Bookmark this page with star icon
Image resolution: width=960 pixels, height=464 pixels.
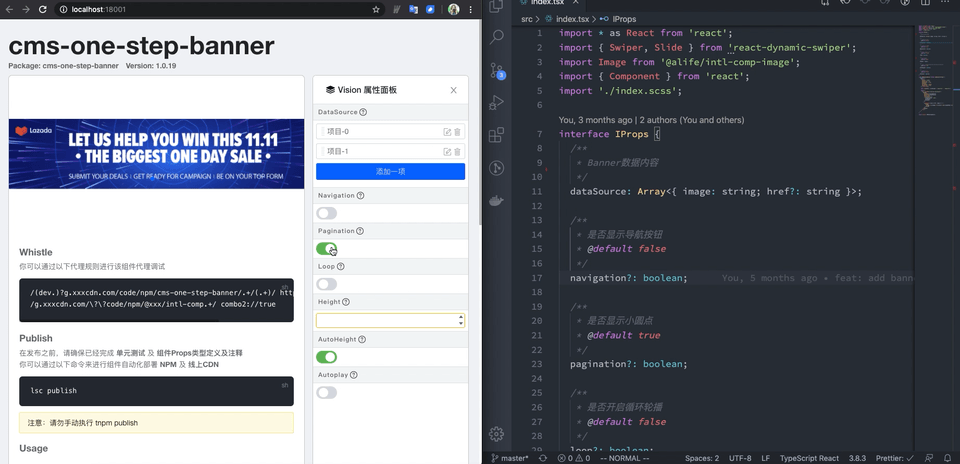(x=376, y=9)
